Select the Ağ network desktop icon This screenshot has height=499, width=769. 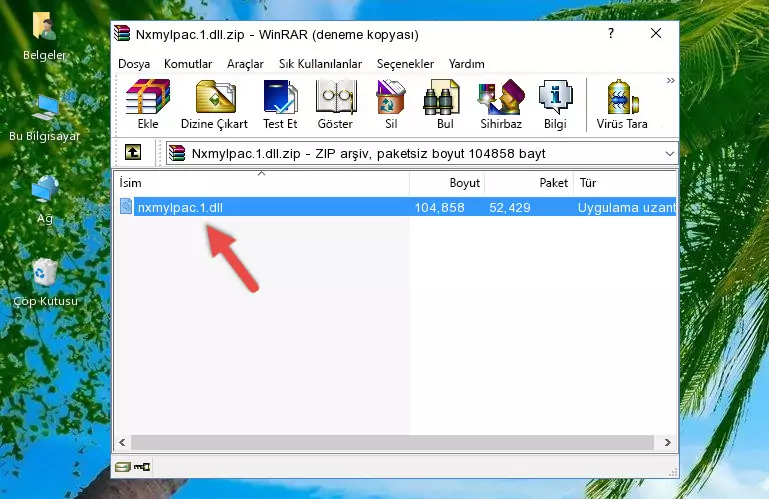pos(45,200)
